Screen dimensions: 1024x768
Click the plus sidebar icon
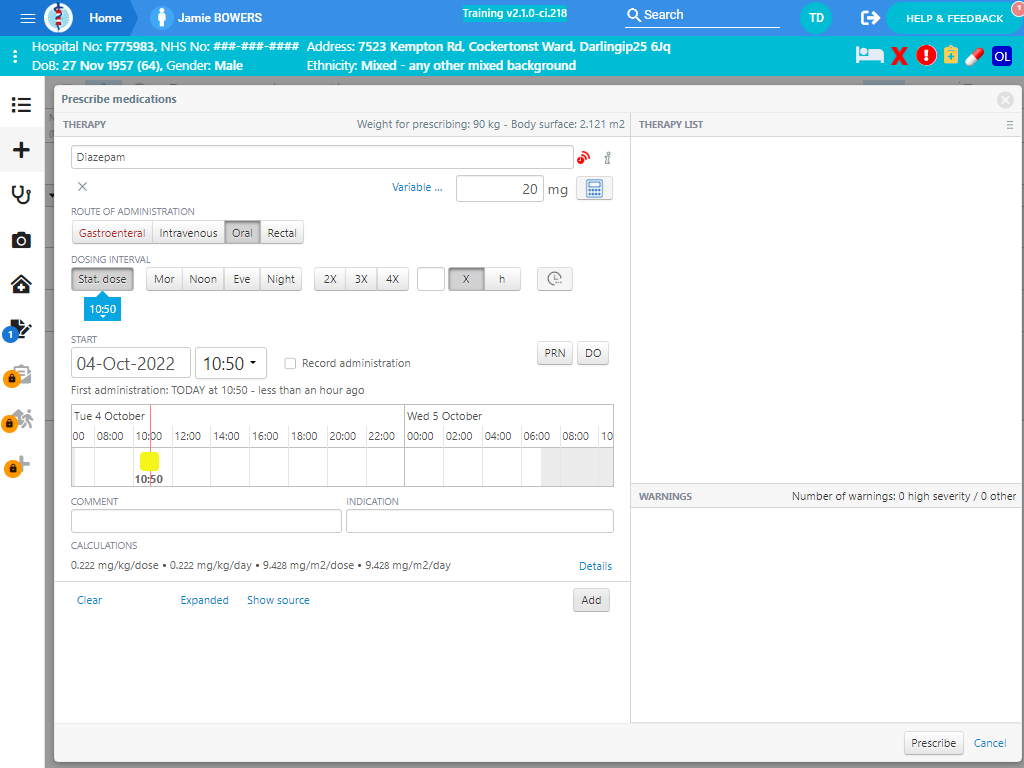pyautogui.click(x=22, y=150)
